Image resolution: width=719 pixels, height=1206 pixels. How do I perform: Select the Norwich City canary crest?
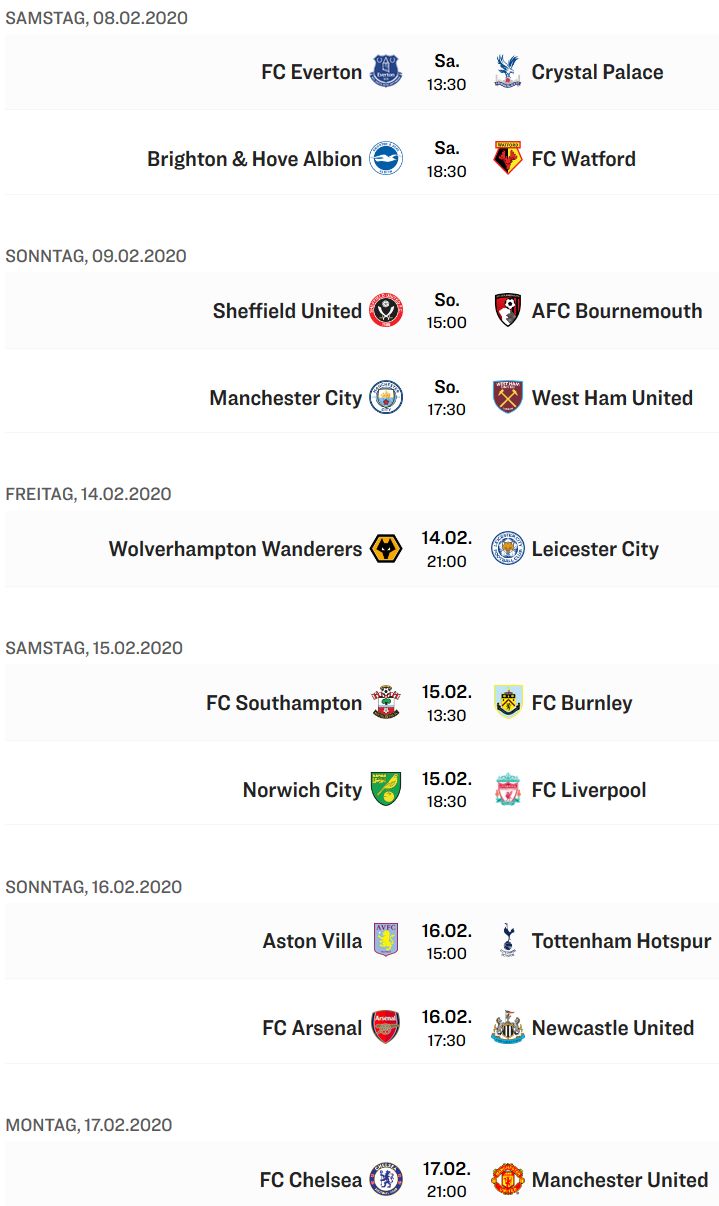click(386, 789)
